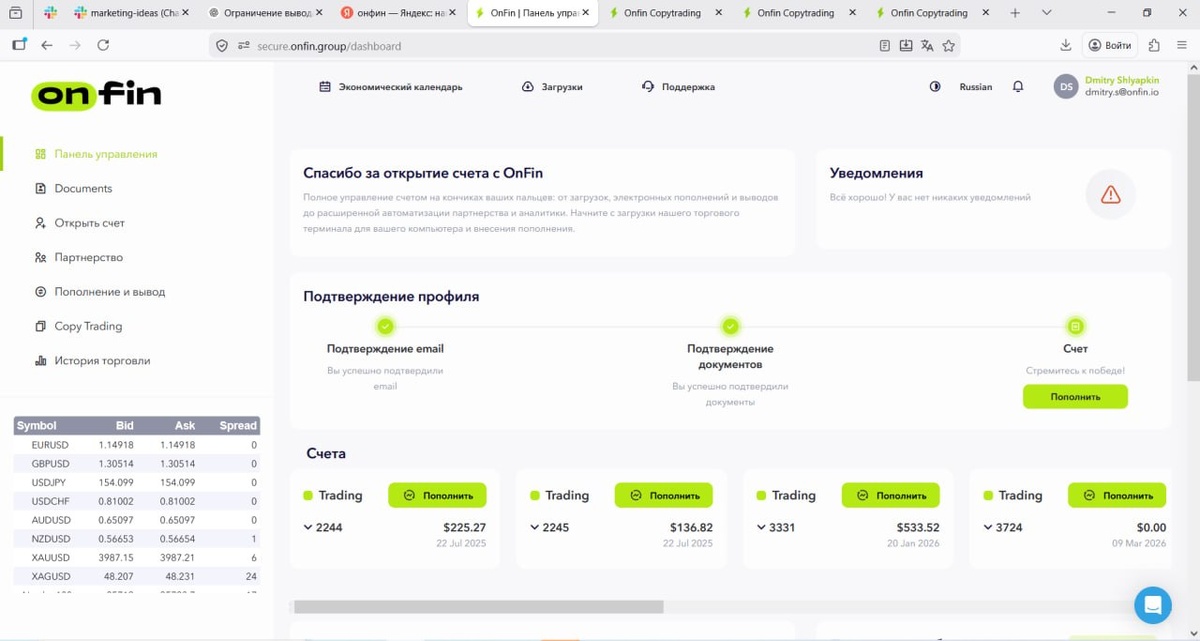Click the Copy Trading sidebar icon

(40, 326)
